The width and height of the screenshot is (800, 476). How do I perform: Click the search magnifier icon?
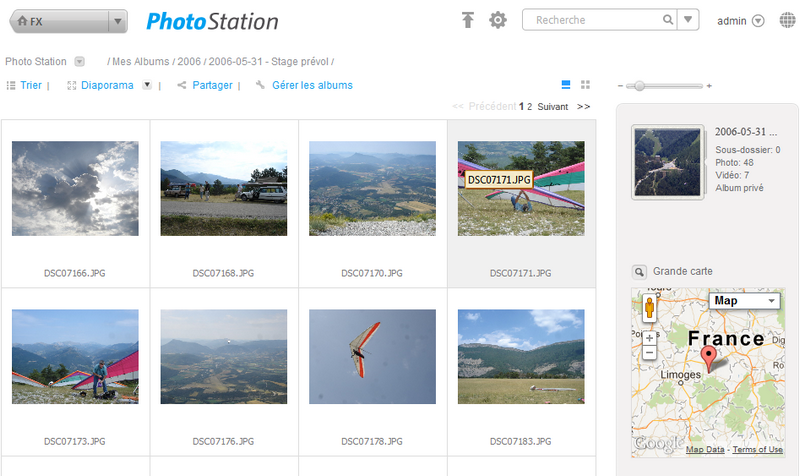coord(667,20)
